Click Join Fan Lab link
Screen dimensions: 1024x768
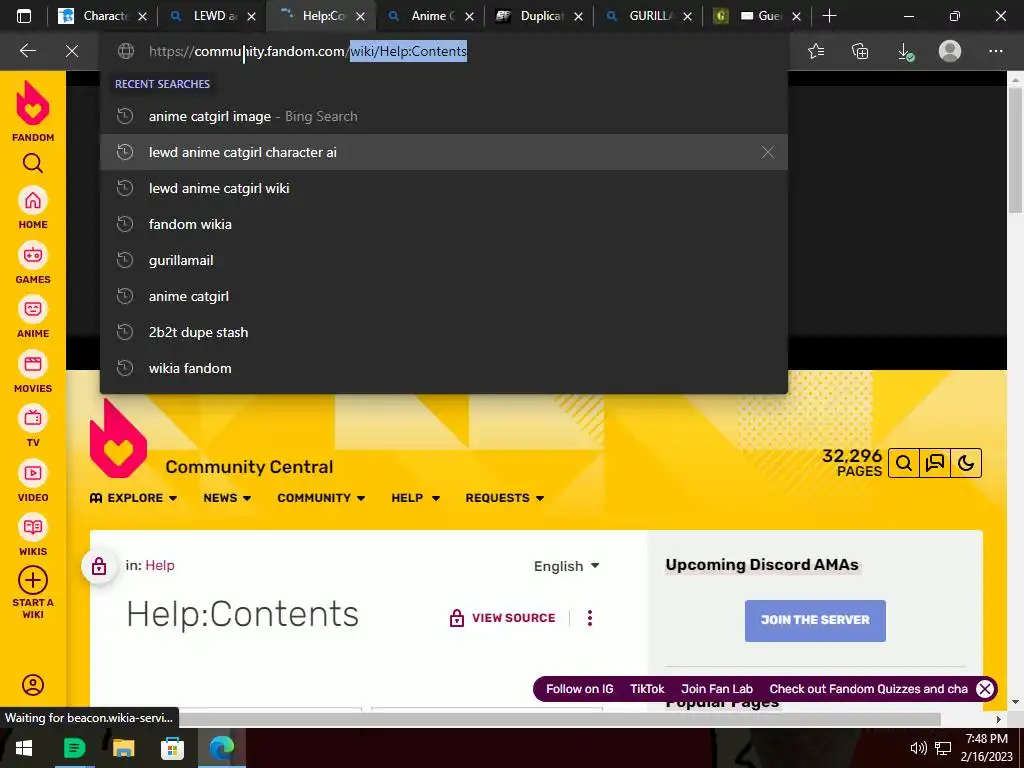(716, 689)
